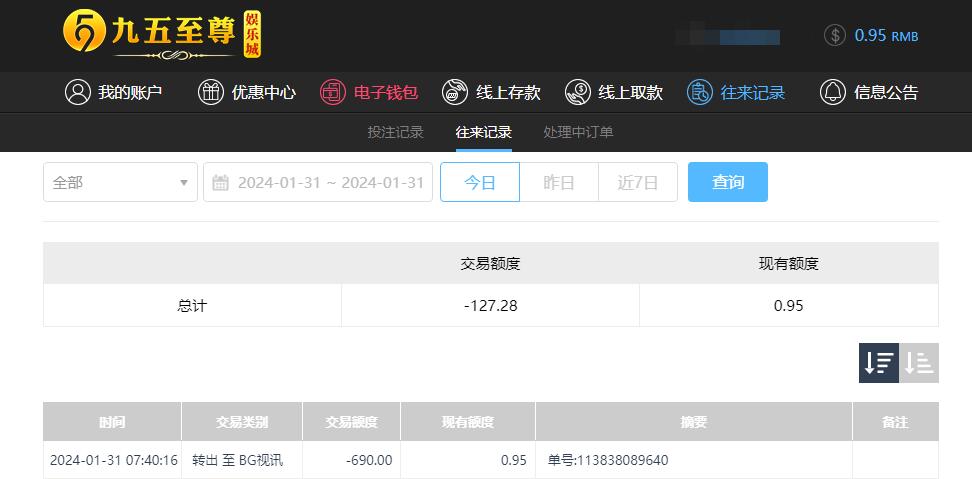This screenshot has width=972, height=479.
Task: Click the 九五至尊 logo
Action: tap(162, 35)
